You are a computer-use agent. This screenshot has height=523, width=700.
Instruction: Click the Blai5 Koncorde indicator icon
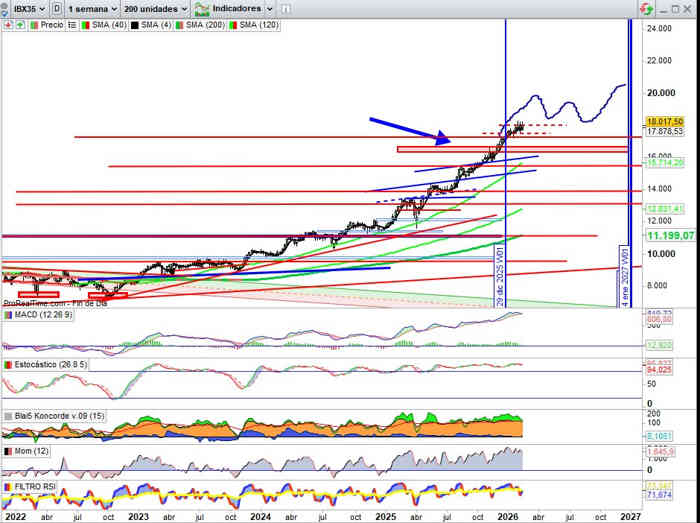point(7,416)
